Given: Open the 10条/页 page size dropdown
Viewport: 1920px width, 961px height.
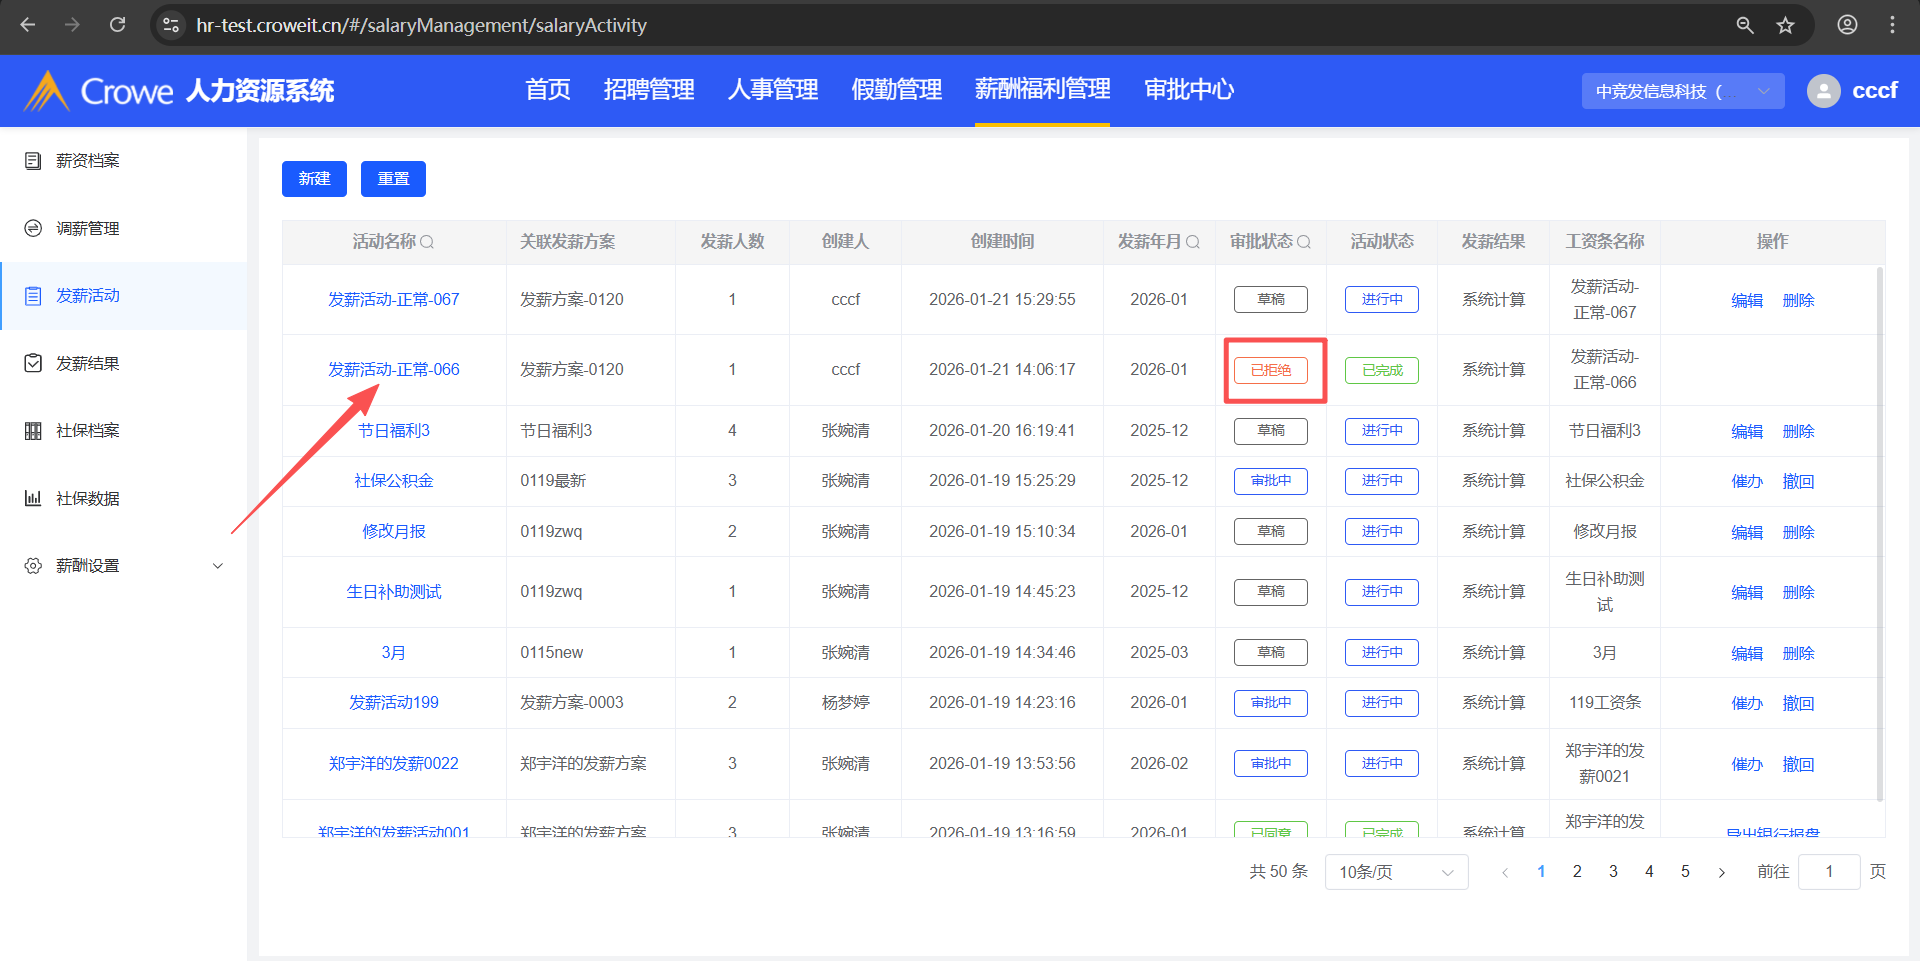Looking at the screenshot, I should coord(1395,872).
